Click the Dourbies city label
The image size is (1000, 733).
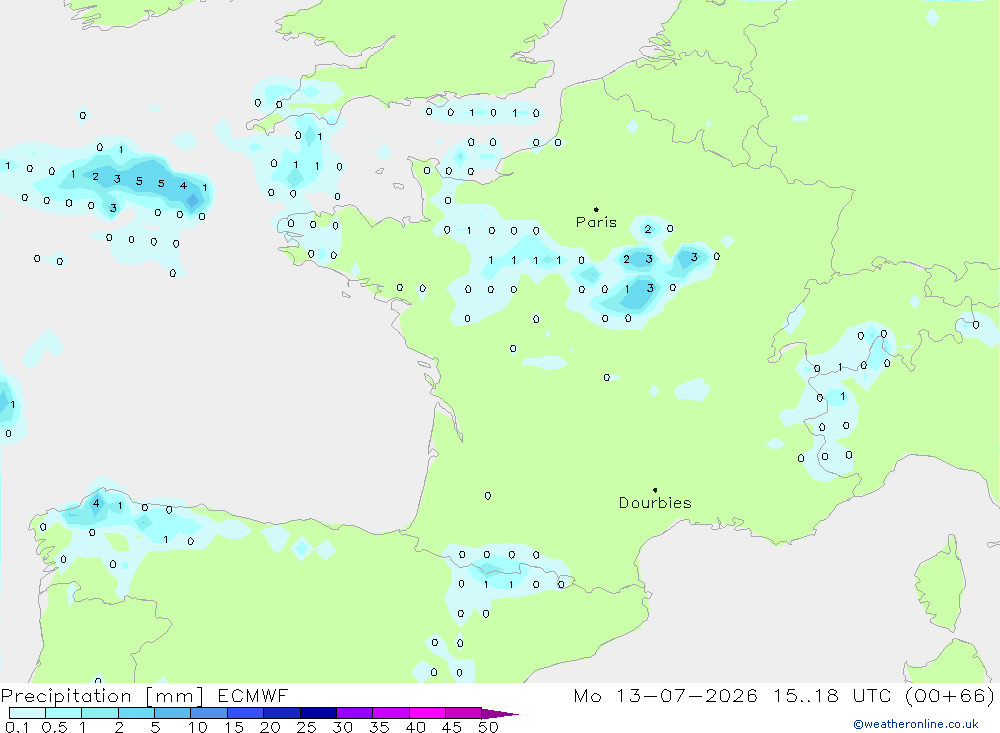pos(655,503)
